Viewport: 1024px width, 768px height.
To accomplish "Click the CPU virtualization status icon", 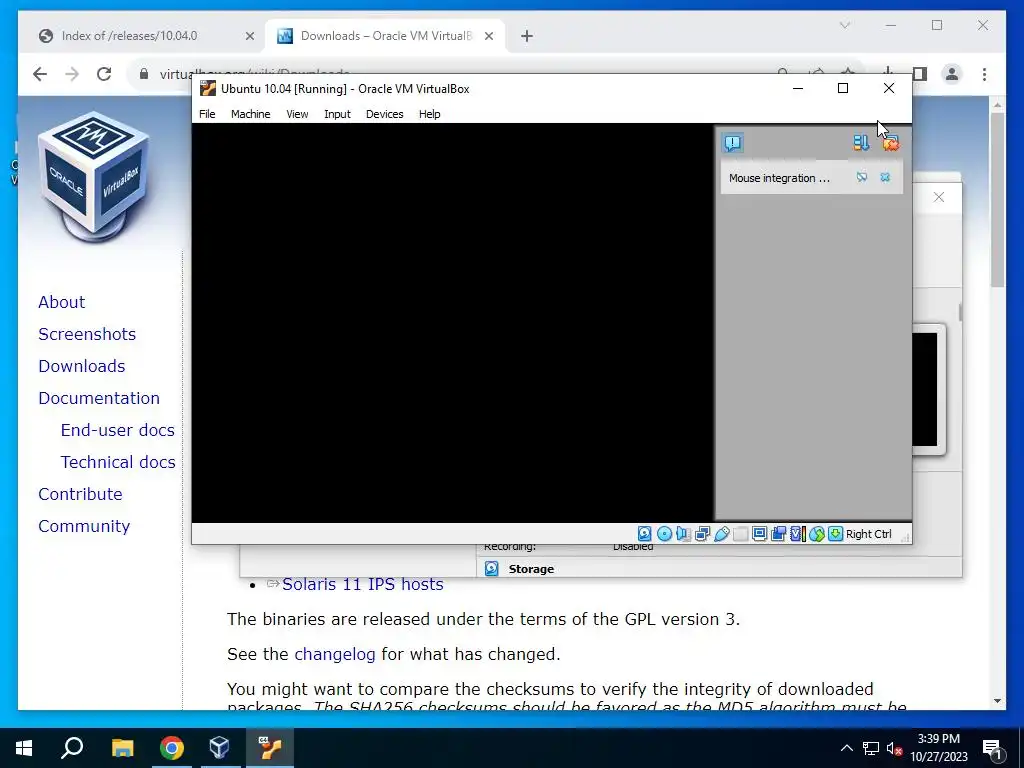I will point(797,534).
